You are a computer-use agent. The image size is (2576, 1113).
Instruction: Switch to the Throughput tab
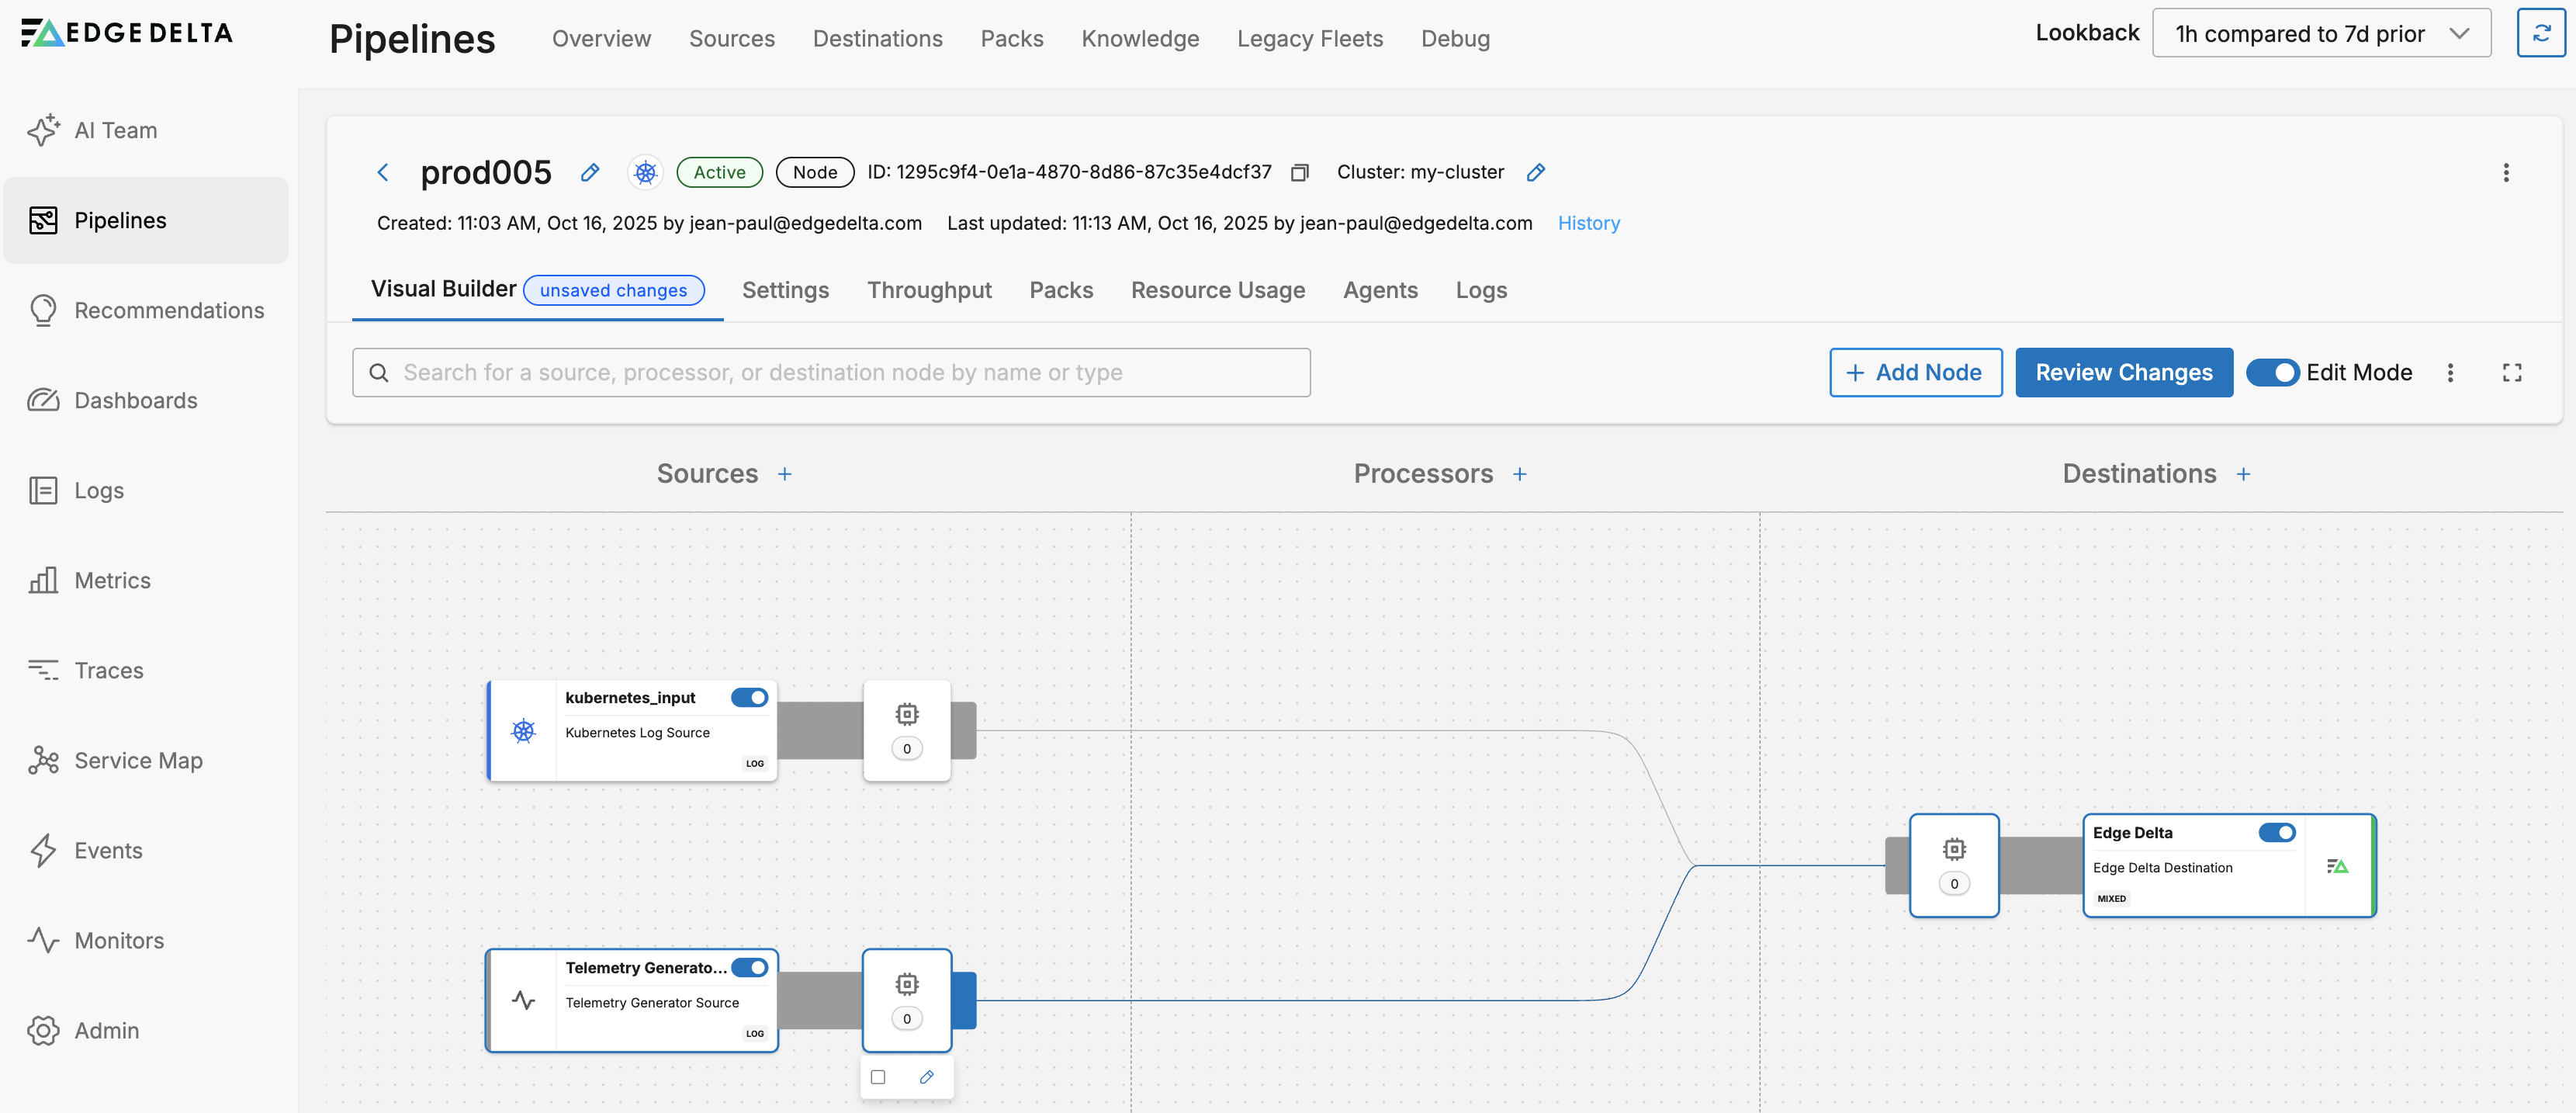click(x=928, y=291)
